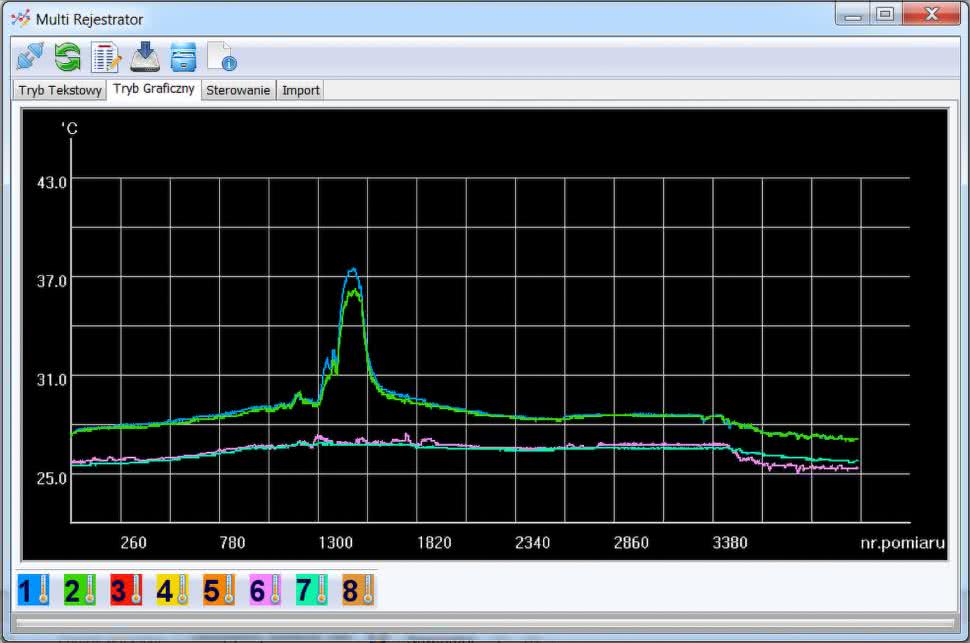This screenshot has width=970, height=643.
Task: Toggle blue thermometer sensor 1
Action: tap(33, 590)
